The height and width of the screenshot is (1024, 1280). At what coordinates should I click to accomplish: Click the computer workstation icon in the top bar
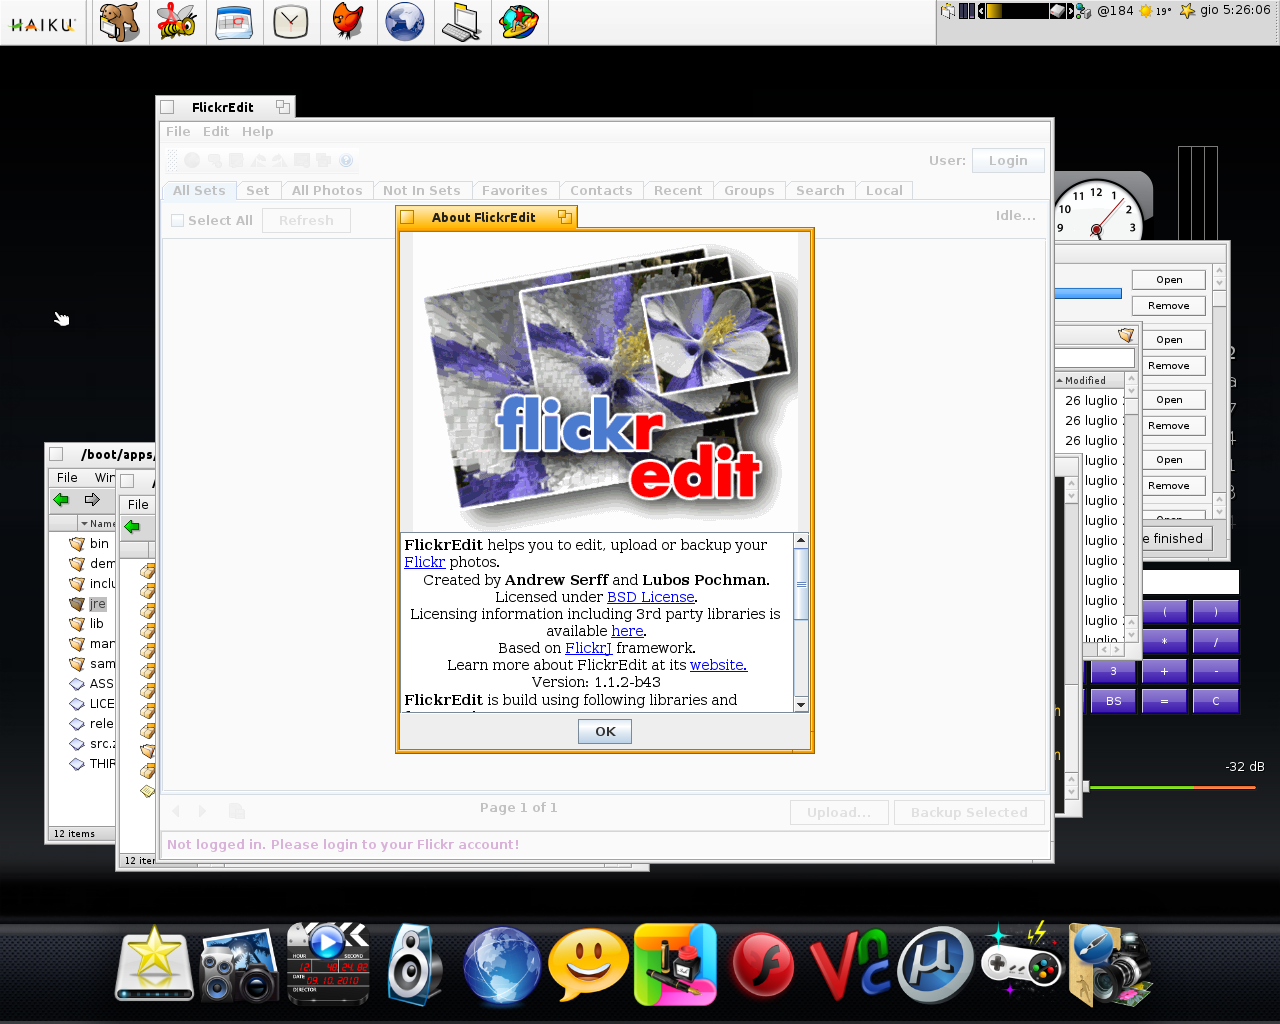click(x=462, y=22)
